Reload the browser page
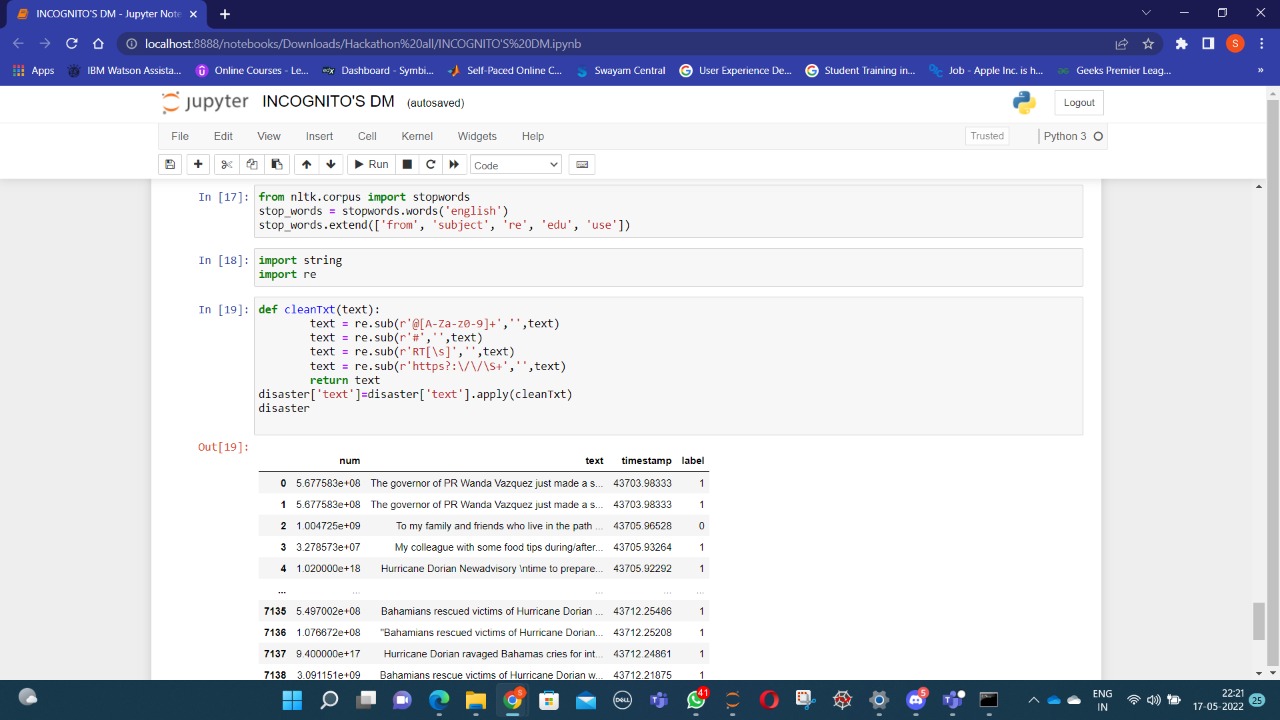The image size is (1280, 720). [x=71, y=43]
